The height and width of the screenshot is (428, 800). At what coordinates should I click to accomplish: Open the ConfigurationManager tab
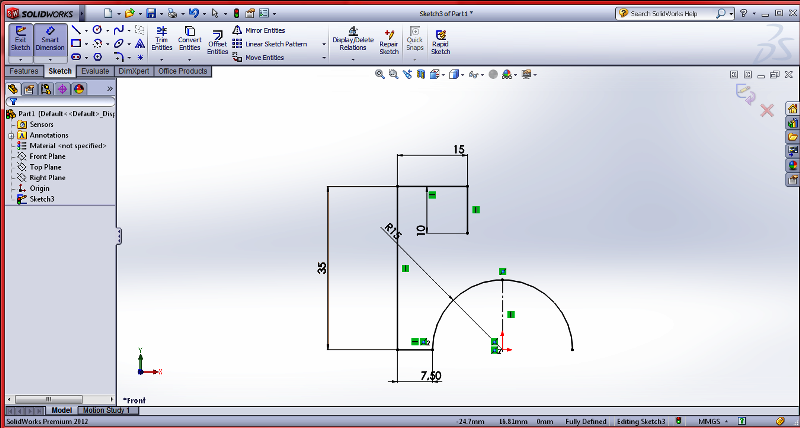click(46, 89)
